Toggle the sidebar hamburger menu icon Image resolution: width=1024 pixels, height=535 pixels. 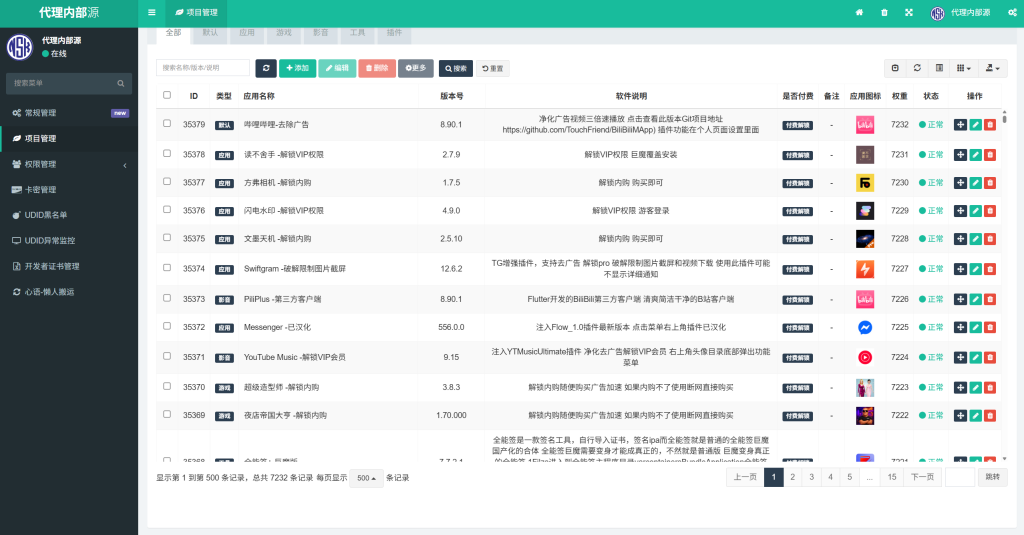tap(152, 12)
